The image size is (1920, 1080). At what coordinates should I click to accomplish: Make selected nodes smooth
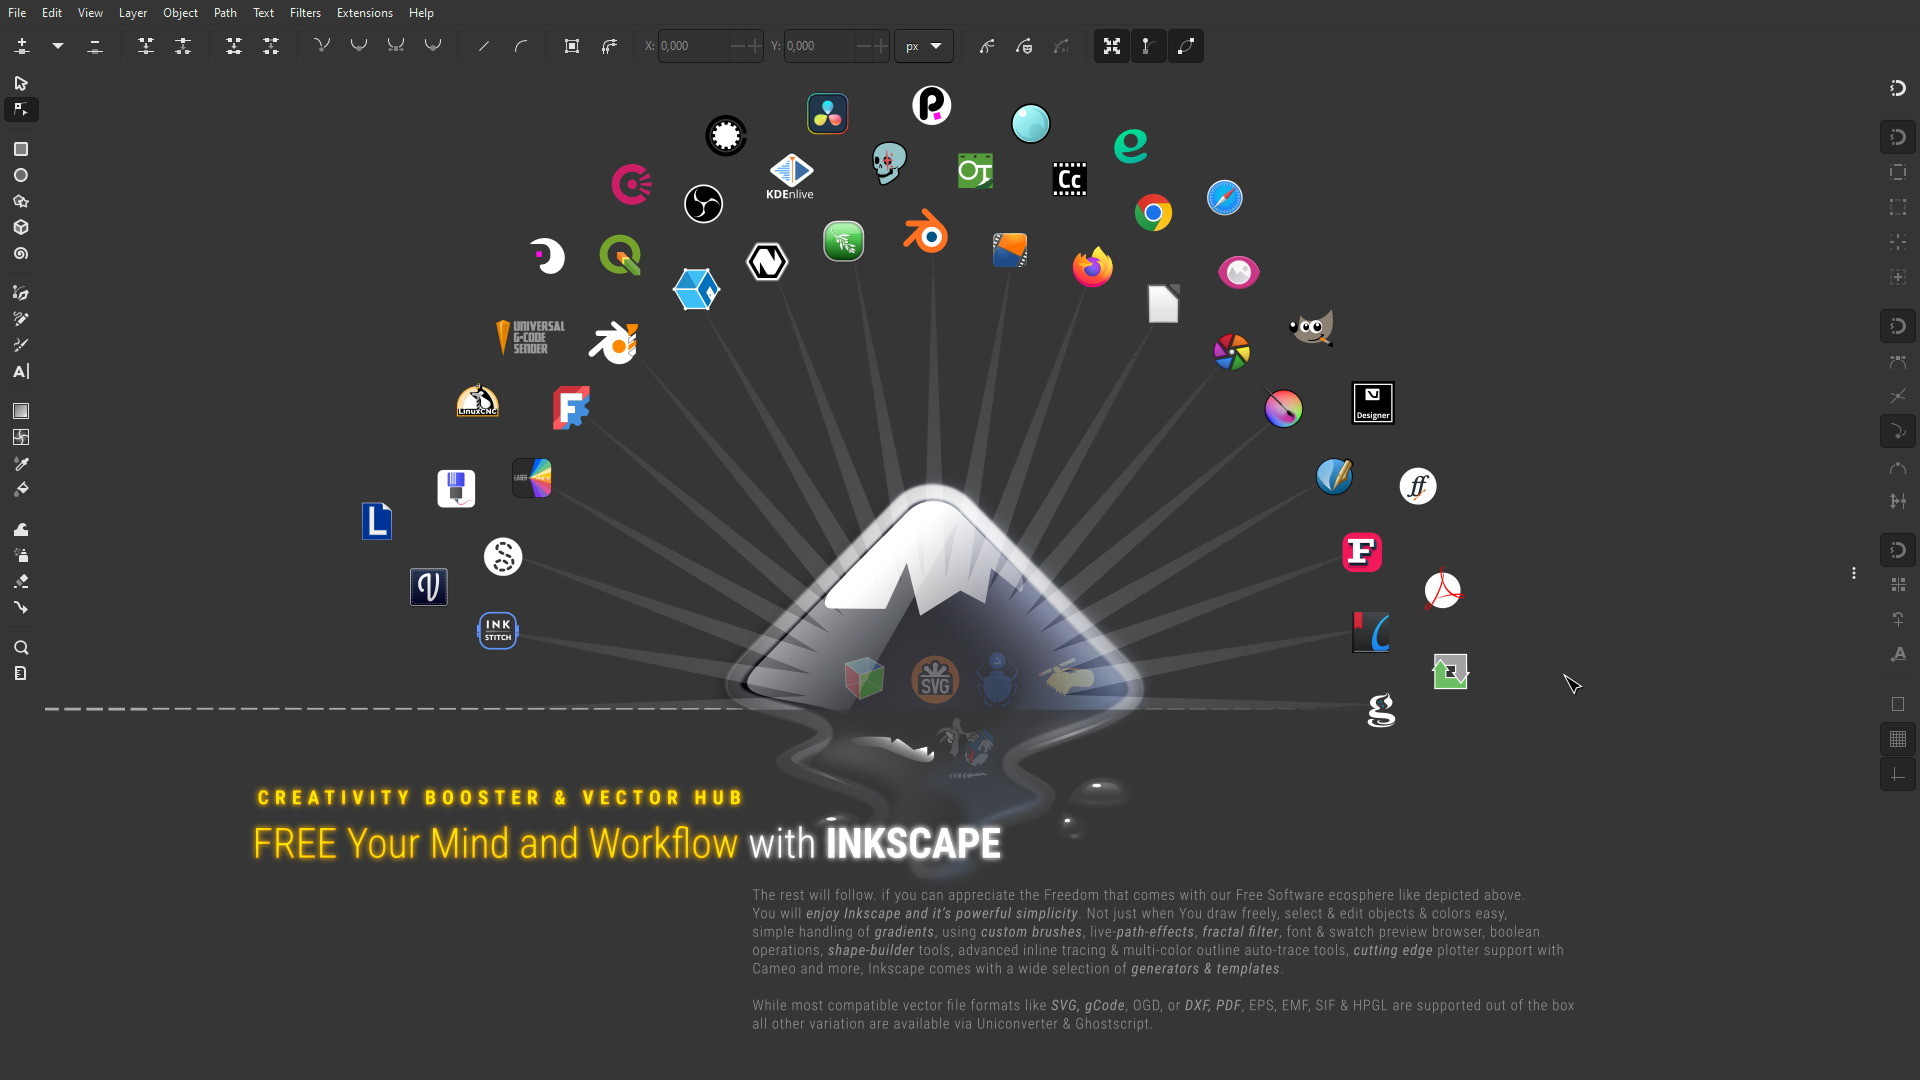click(x=359, y=46)
